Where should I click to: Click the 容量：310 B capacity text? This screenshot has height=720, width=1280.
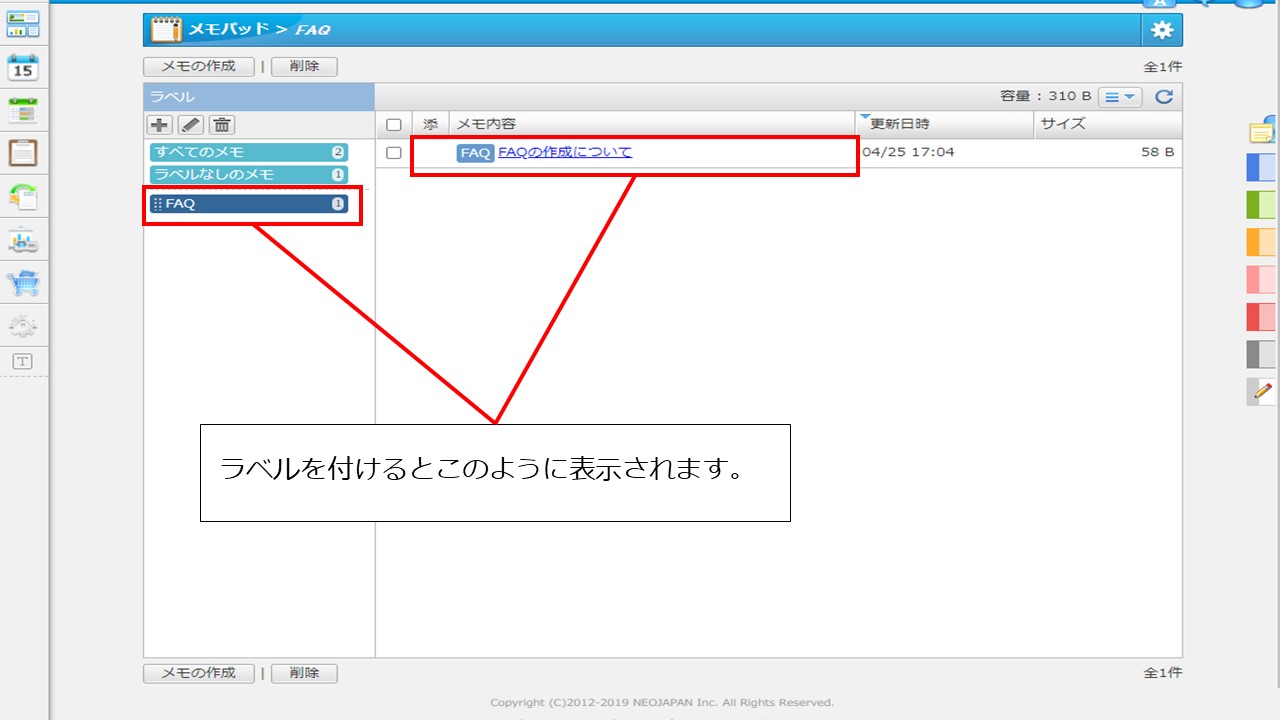point(1046,96)
